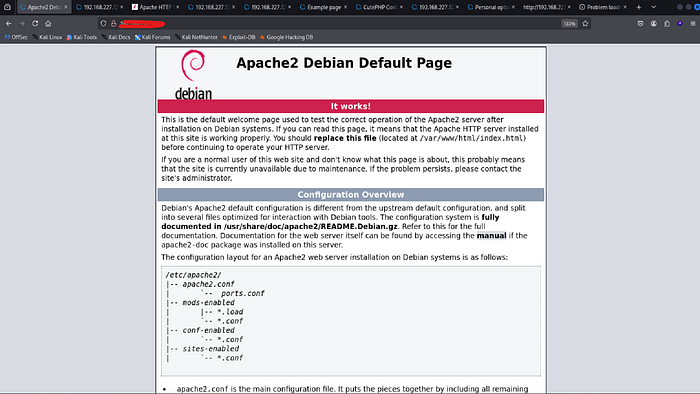Viewport: 700px width, 394px height.
Task: Close the Personal options tab
Action: click(513, 7)
